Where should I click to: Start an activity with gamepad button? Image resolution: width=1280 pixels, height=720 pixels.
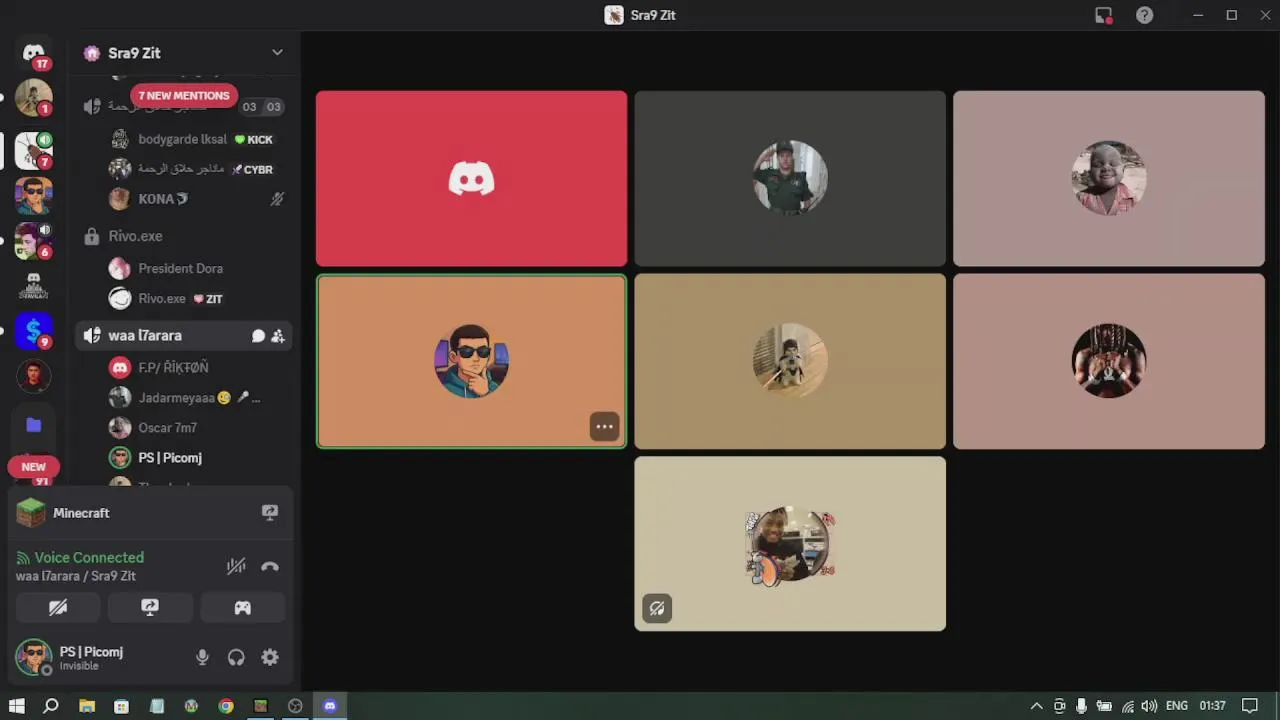(x=242, y=607)
